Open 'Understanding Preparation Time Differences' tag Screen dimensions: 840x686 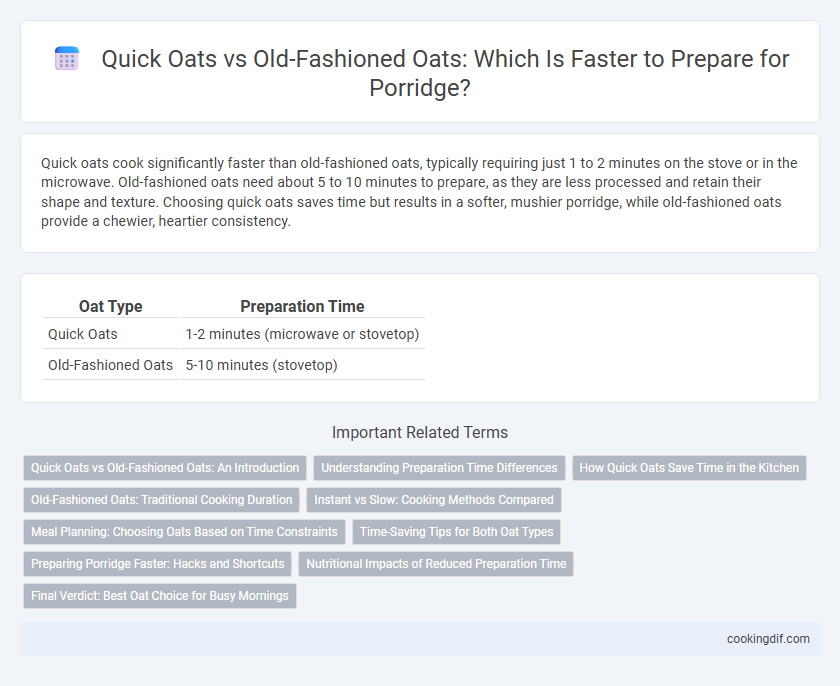pyautogui.click(x=439, y=468)
